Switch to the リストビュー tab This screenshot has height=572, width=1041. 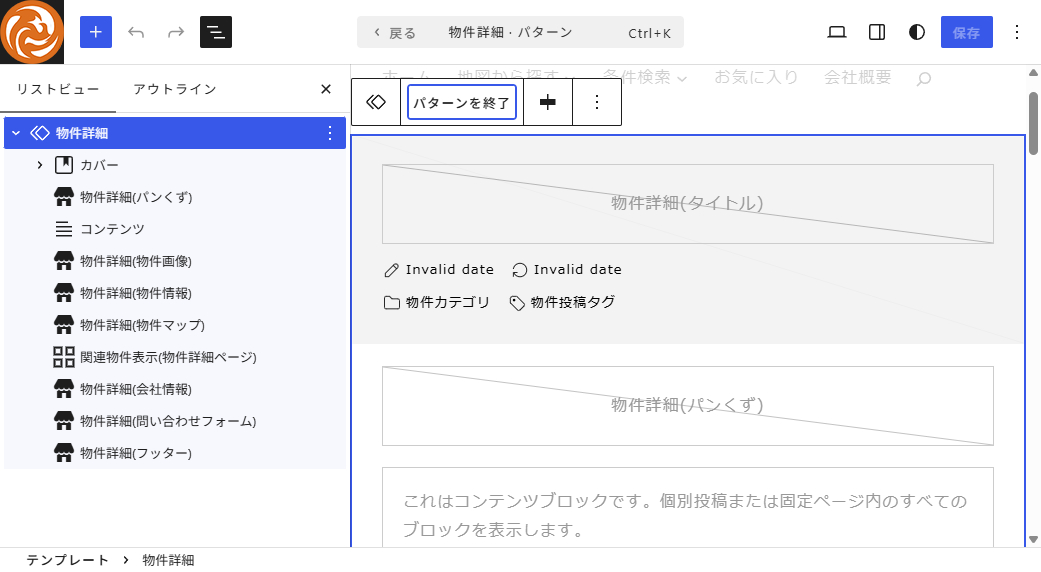coord(58,89)
